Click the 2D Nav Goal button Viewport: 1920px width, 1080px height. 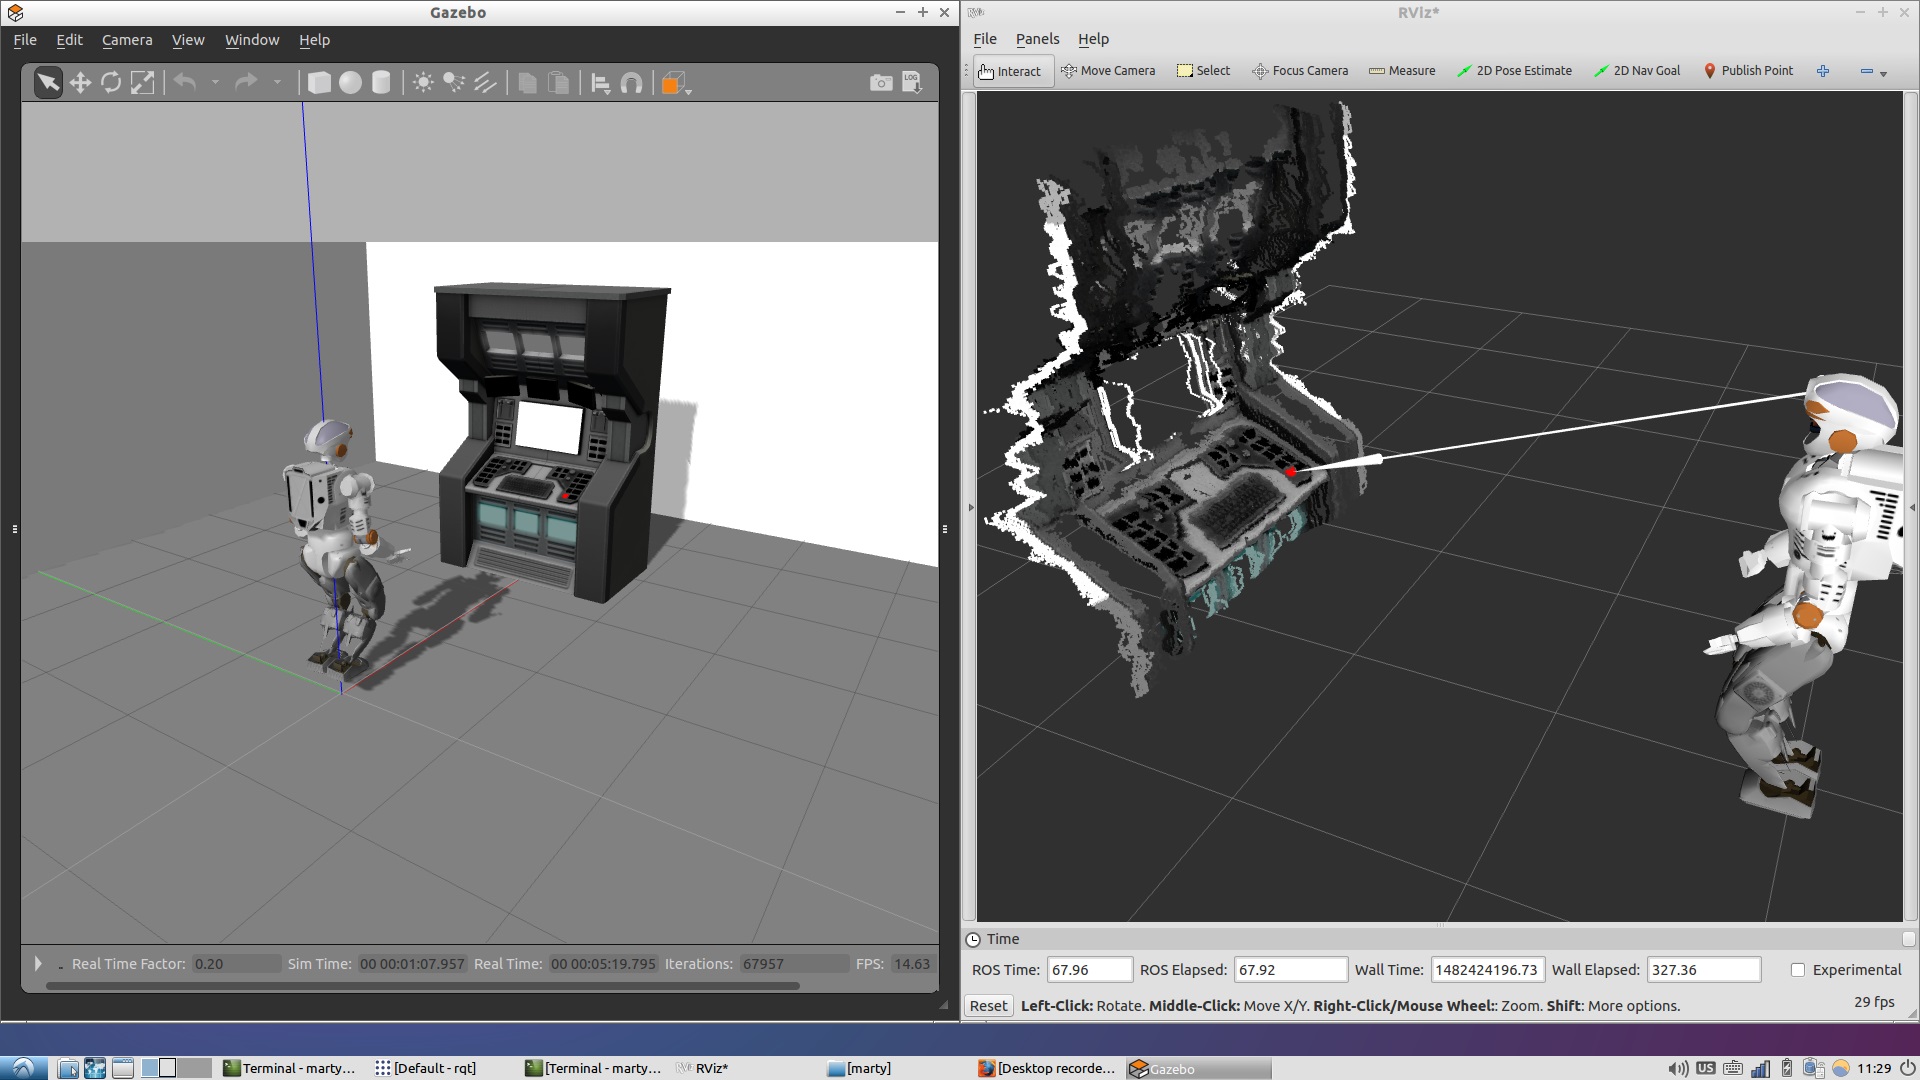1637,71
